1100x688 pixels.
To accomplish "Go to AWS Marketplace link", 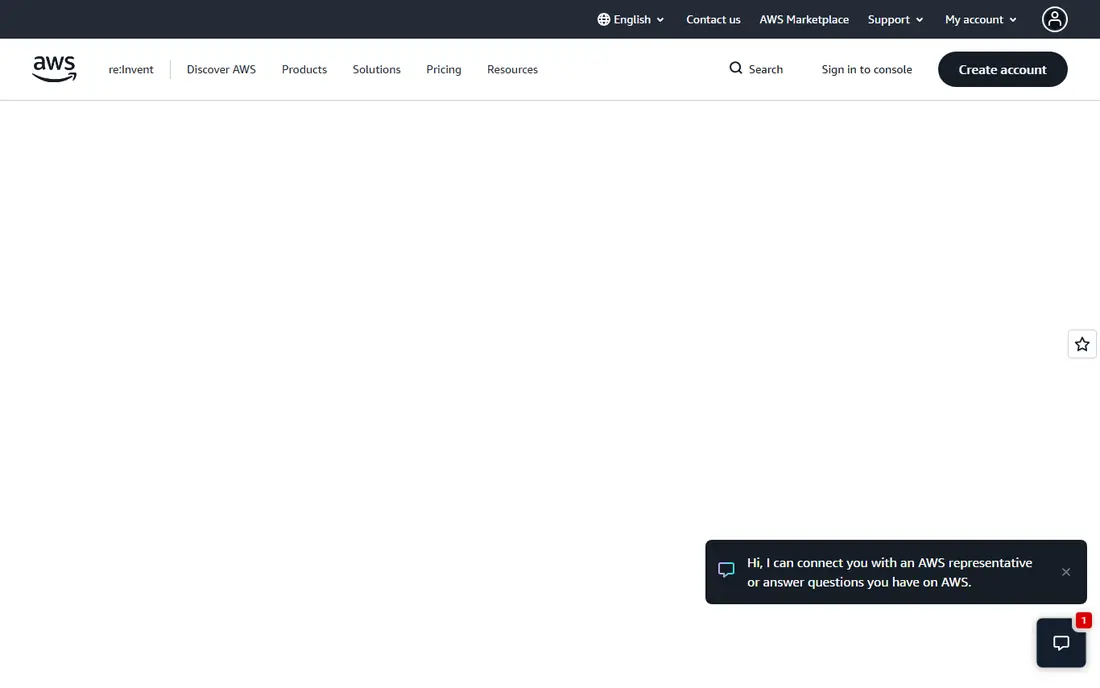I will (804, 20).
